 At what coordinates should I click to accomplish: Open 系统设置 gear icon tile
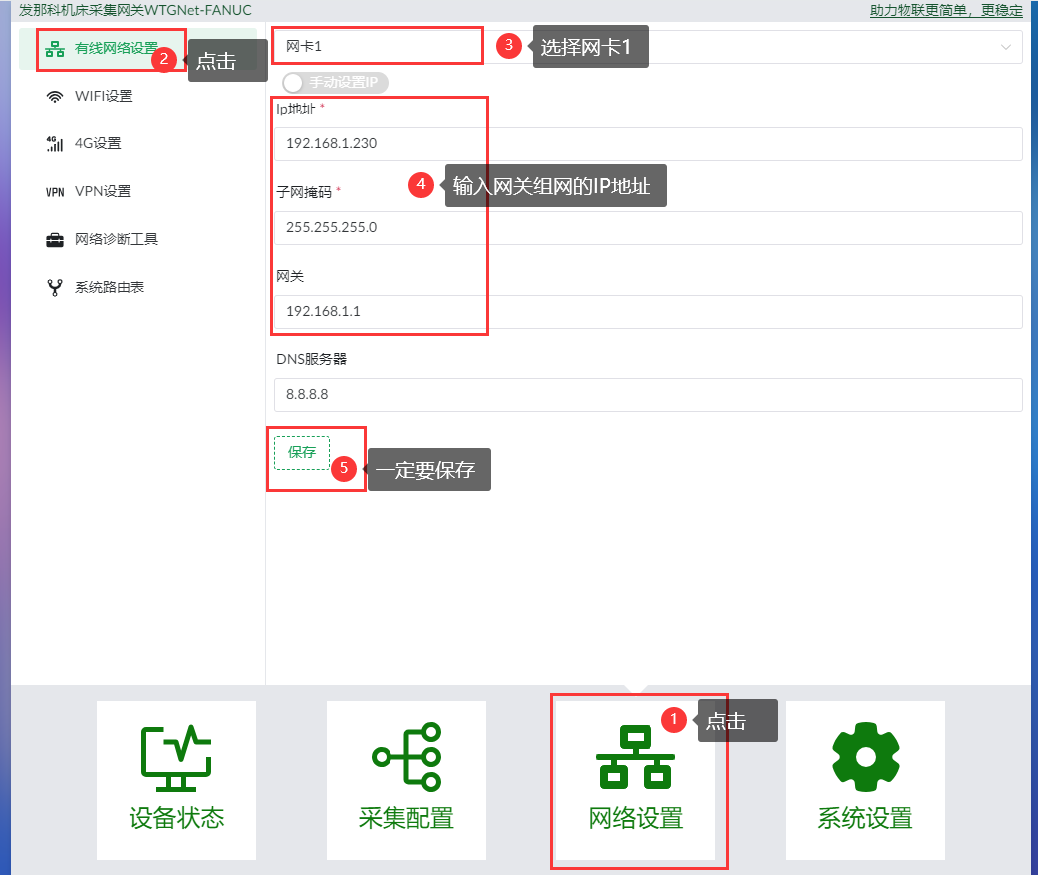click(865, 780)
